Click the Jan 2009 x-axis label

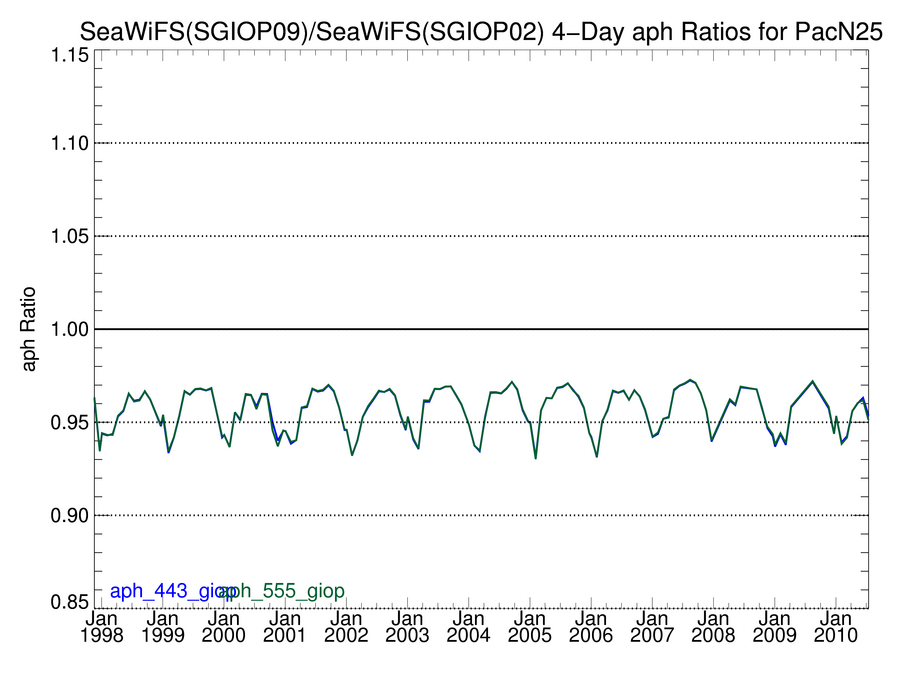click(x=775, y=627)
